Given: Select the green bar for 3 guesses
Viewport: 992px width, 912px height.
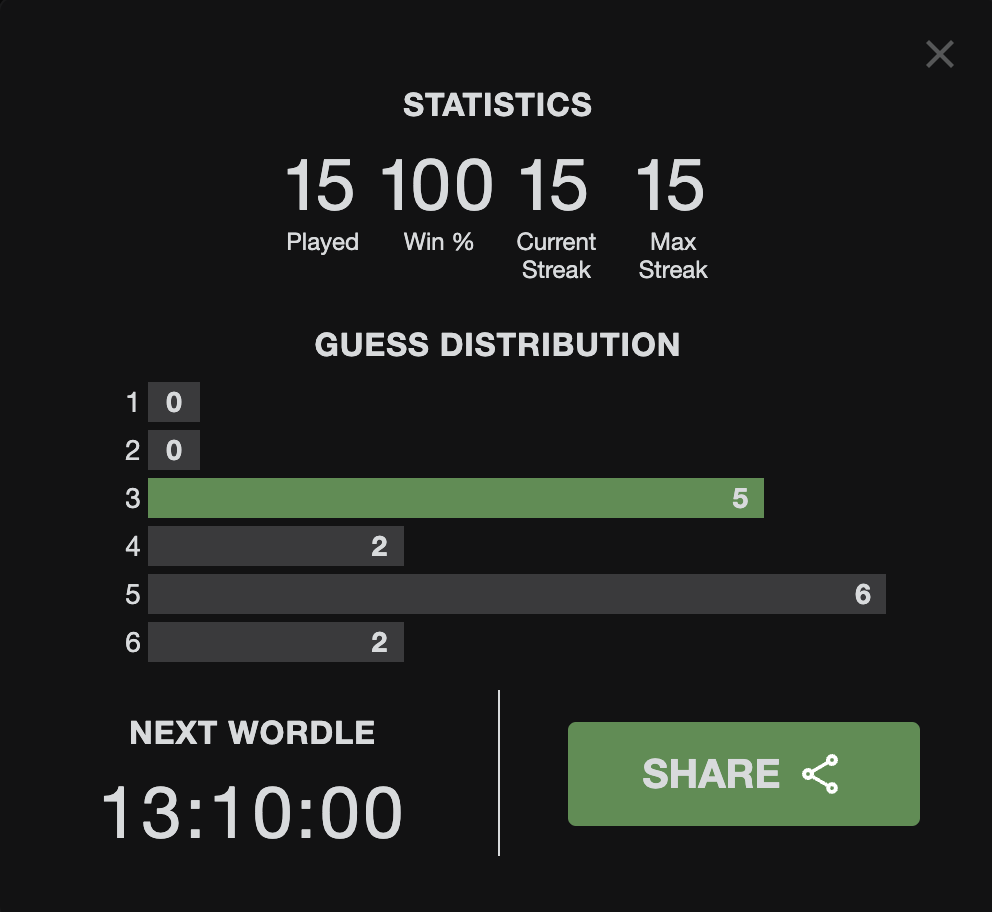Looking at the screenshot, I should point(456,498).
